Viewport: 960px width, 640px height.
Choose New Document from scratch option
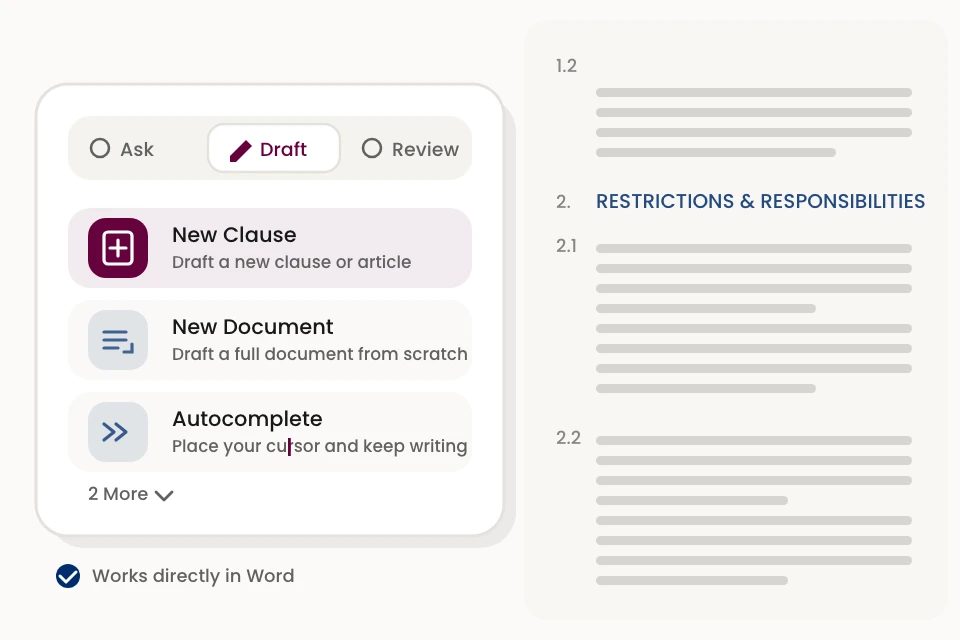point(270,340)
